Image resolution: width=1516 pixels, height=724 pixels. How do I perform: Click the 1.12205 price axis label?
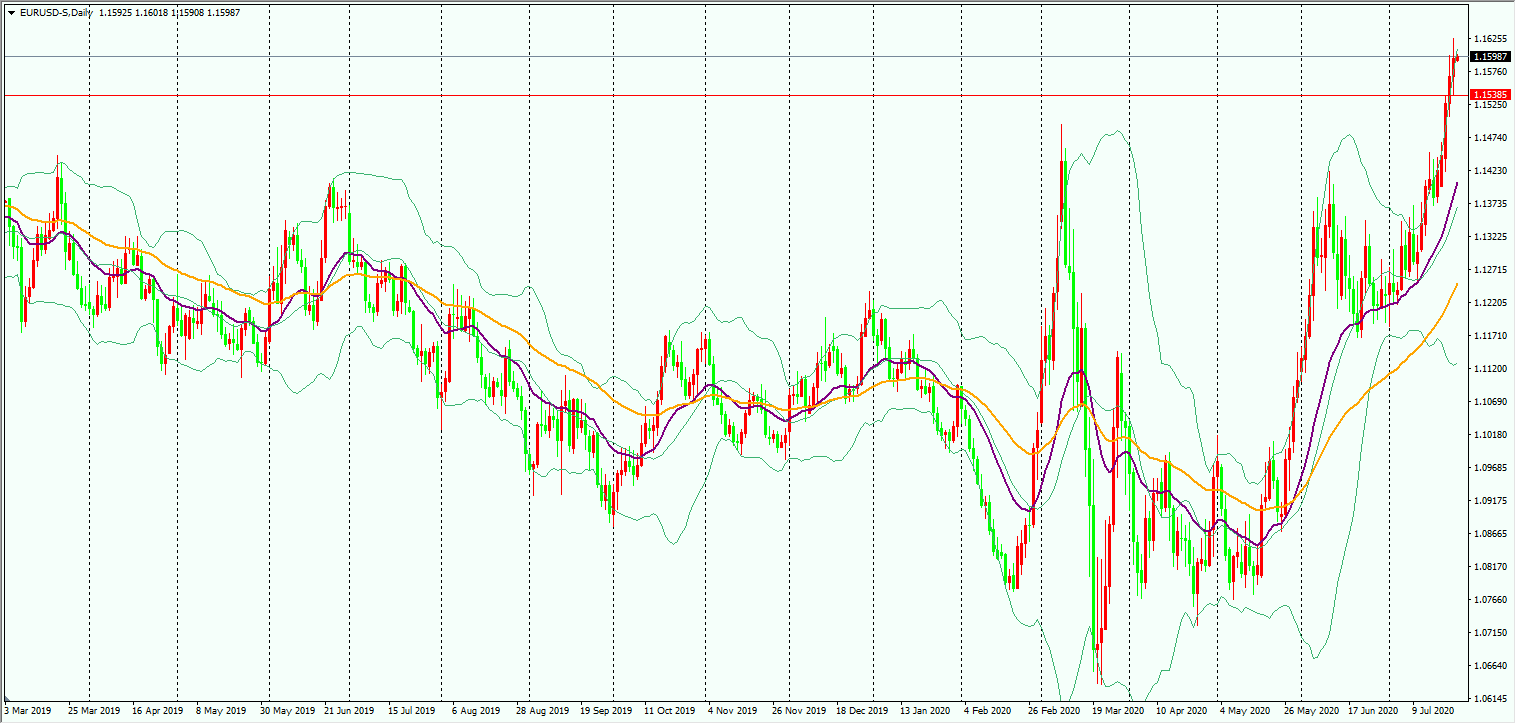pyautogui.click(x=1491, y=303)
